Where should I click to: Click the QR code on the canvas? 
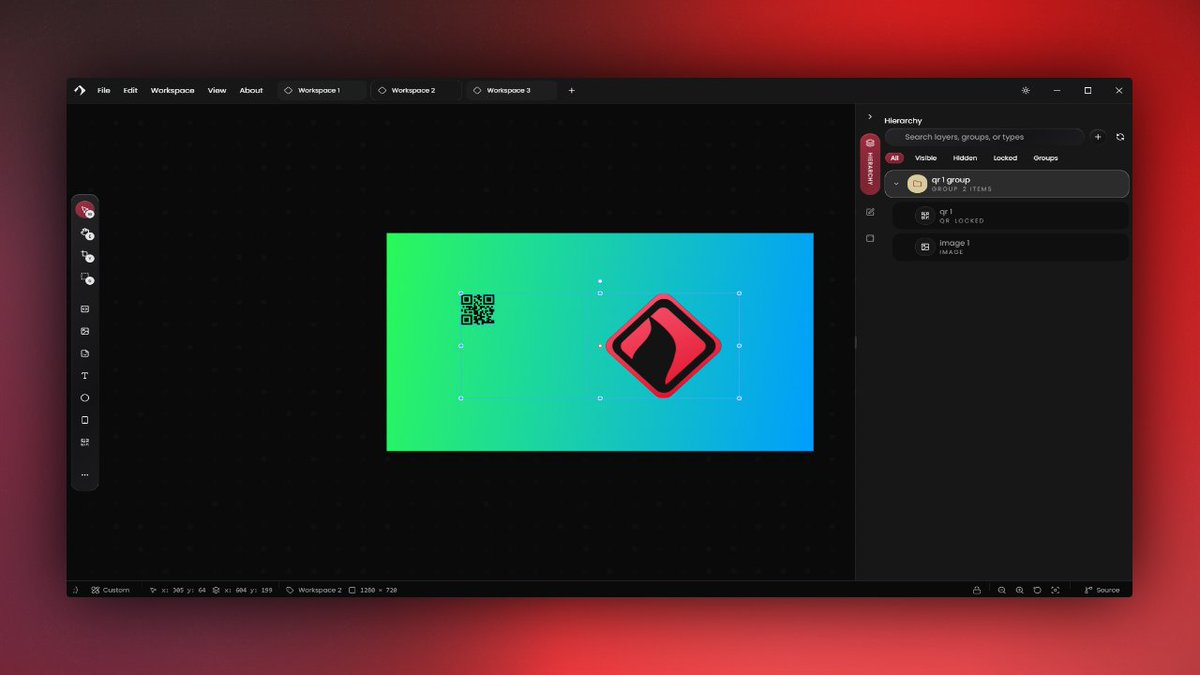click(x=478, y=310)
